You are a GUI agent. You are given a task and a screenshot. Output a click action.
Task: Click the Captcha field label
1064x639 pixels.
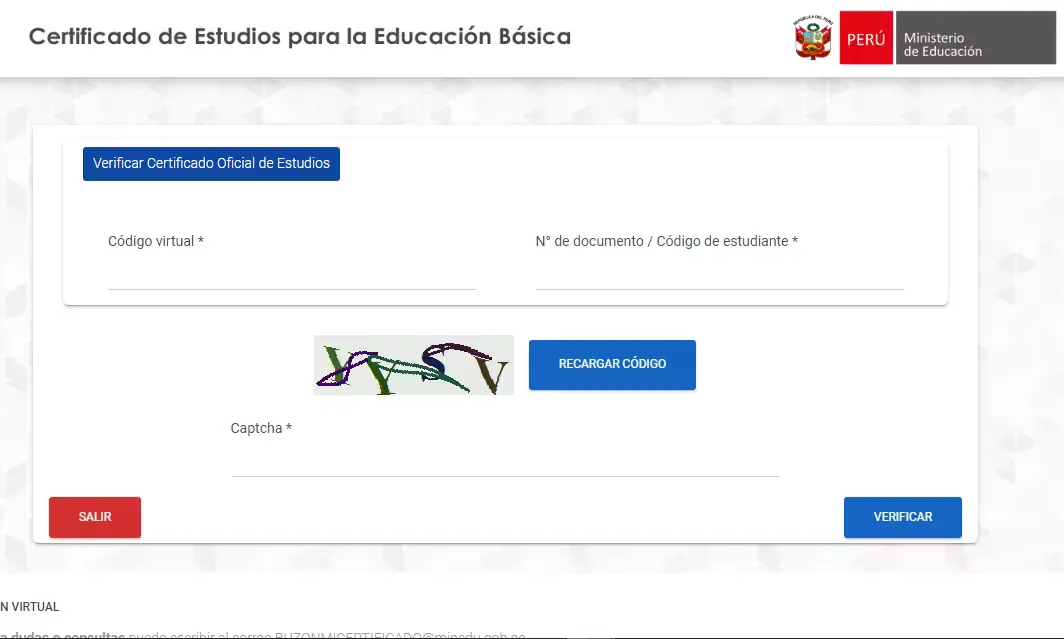click(x=260, y=427)
